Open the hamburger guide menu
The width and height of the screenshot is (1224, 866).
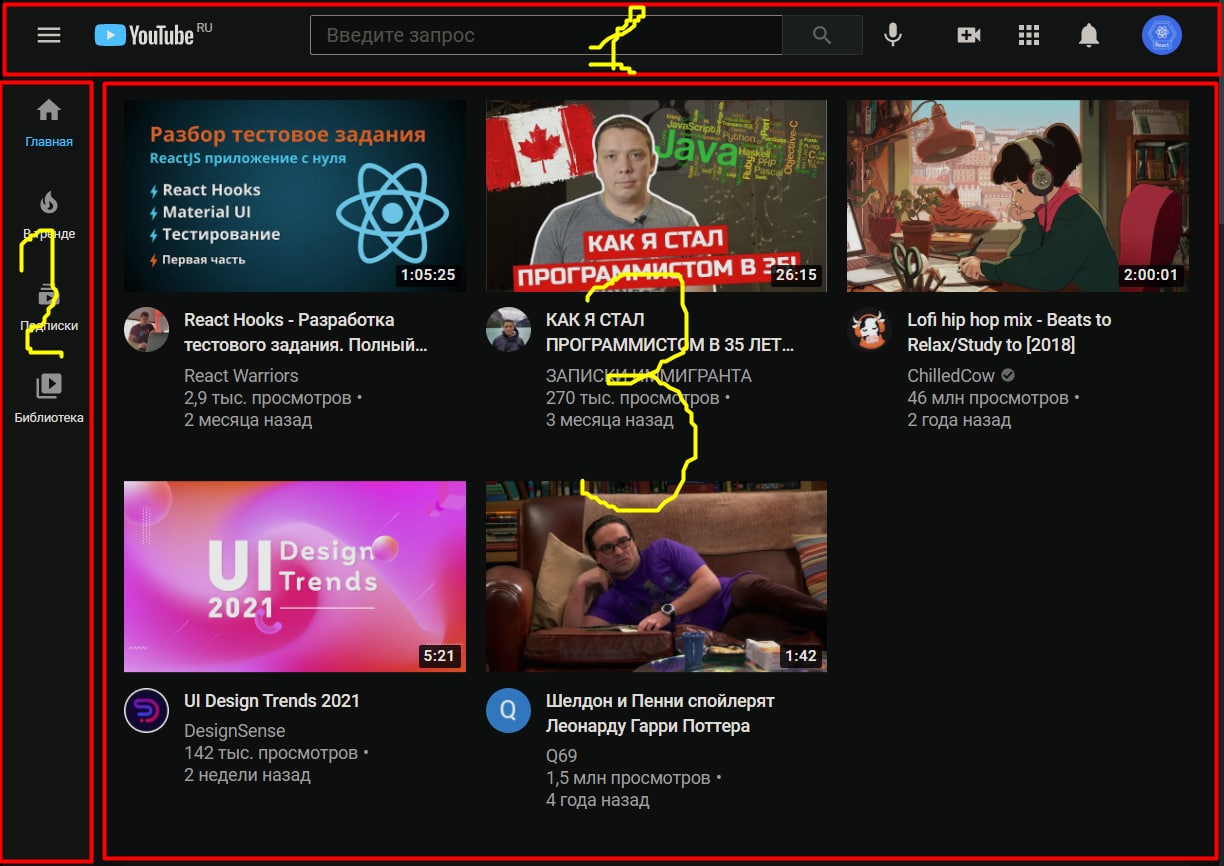(49, 35)
